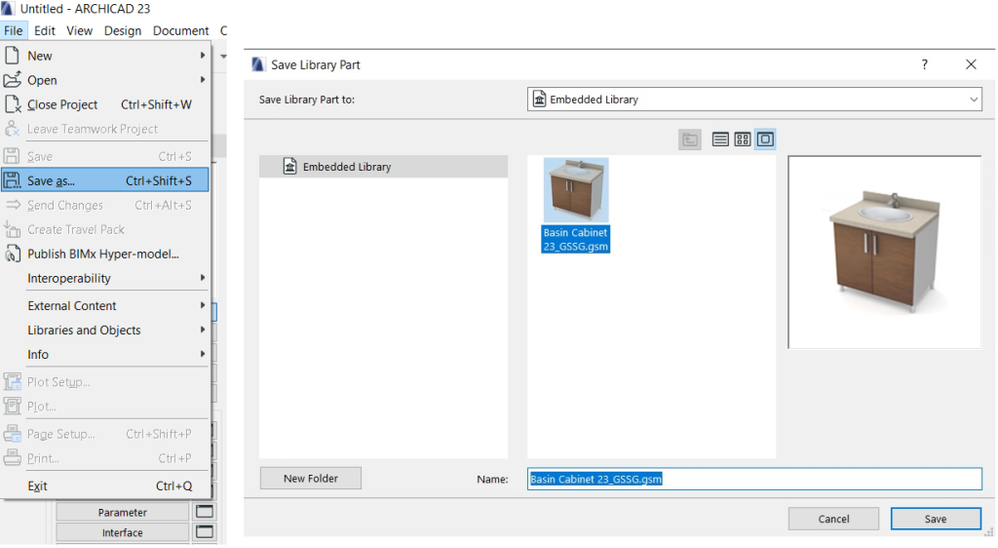Close the Save Library Part dialog

click(971, 65)
